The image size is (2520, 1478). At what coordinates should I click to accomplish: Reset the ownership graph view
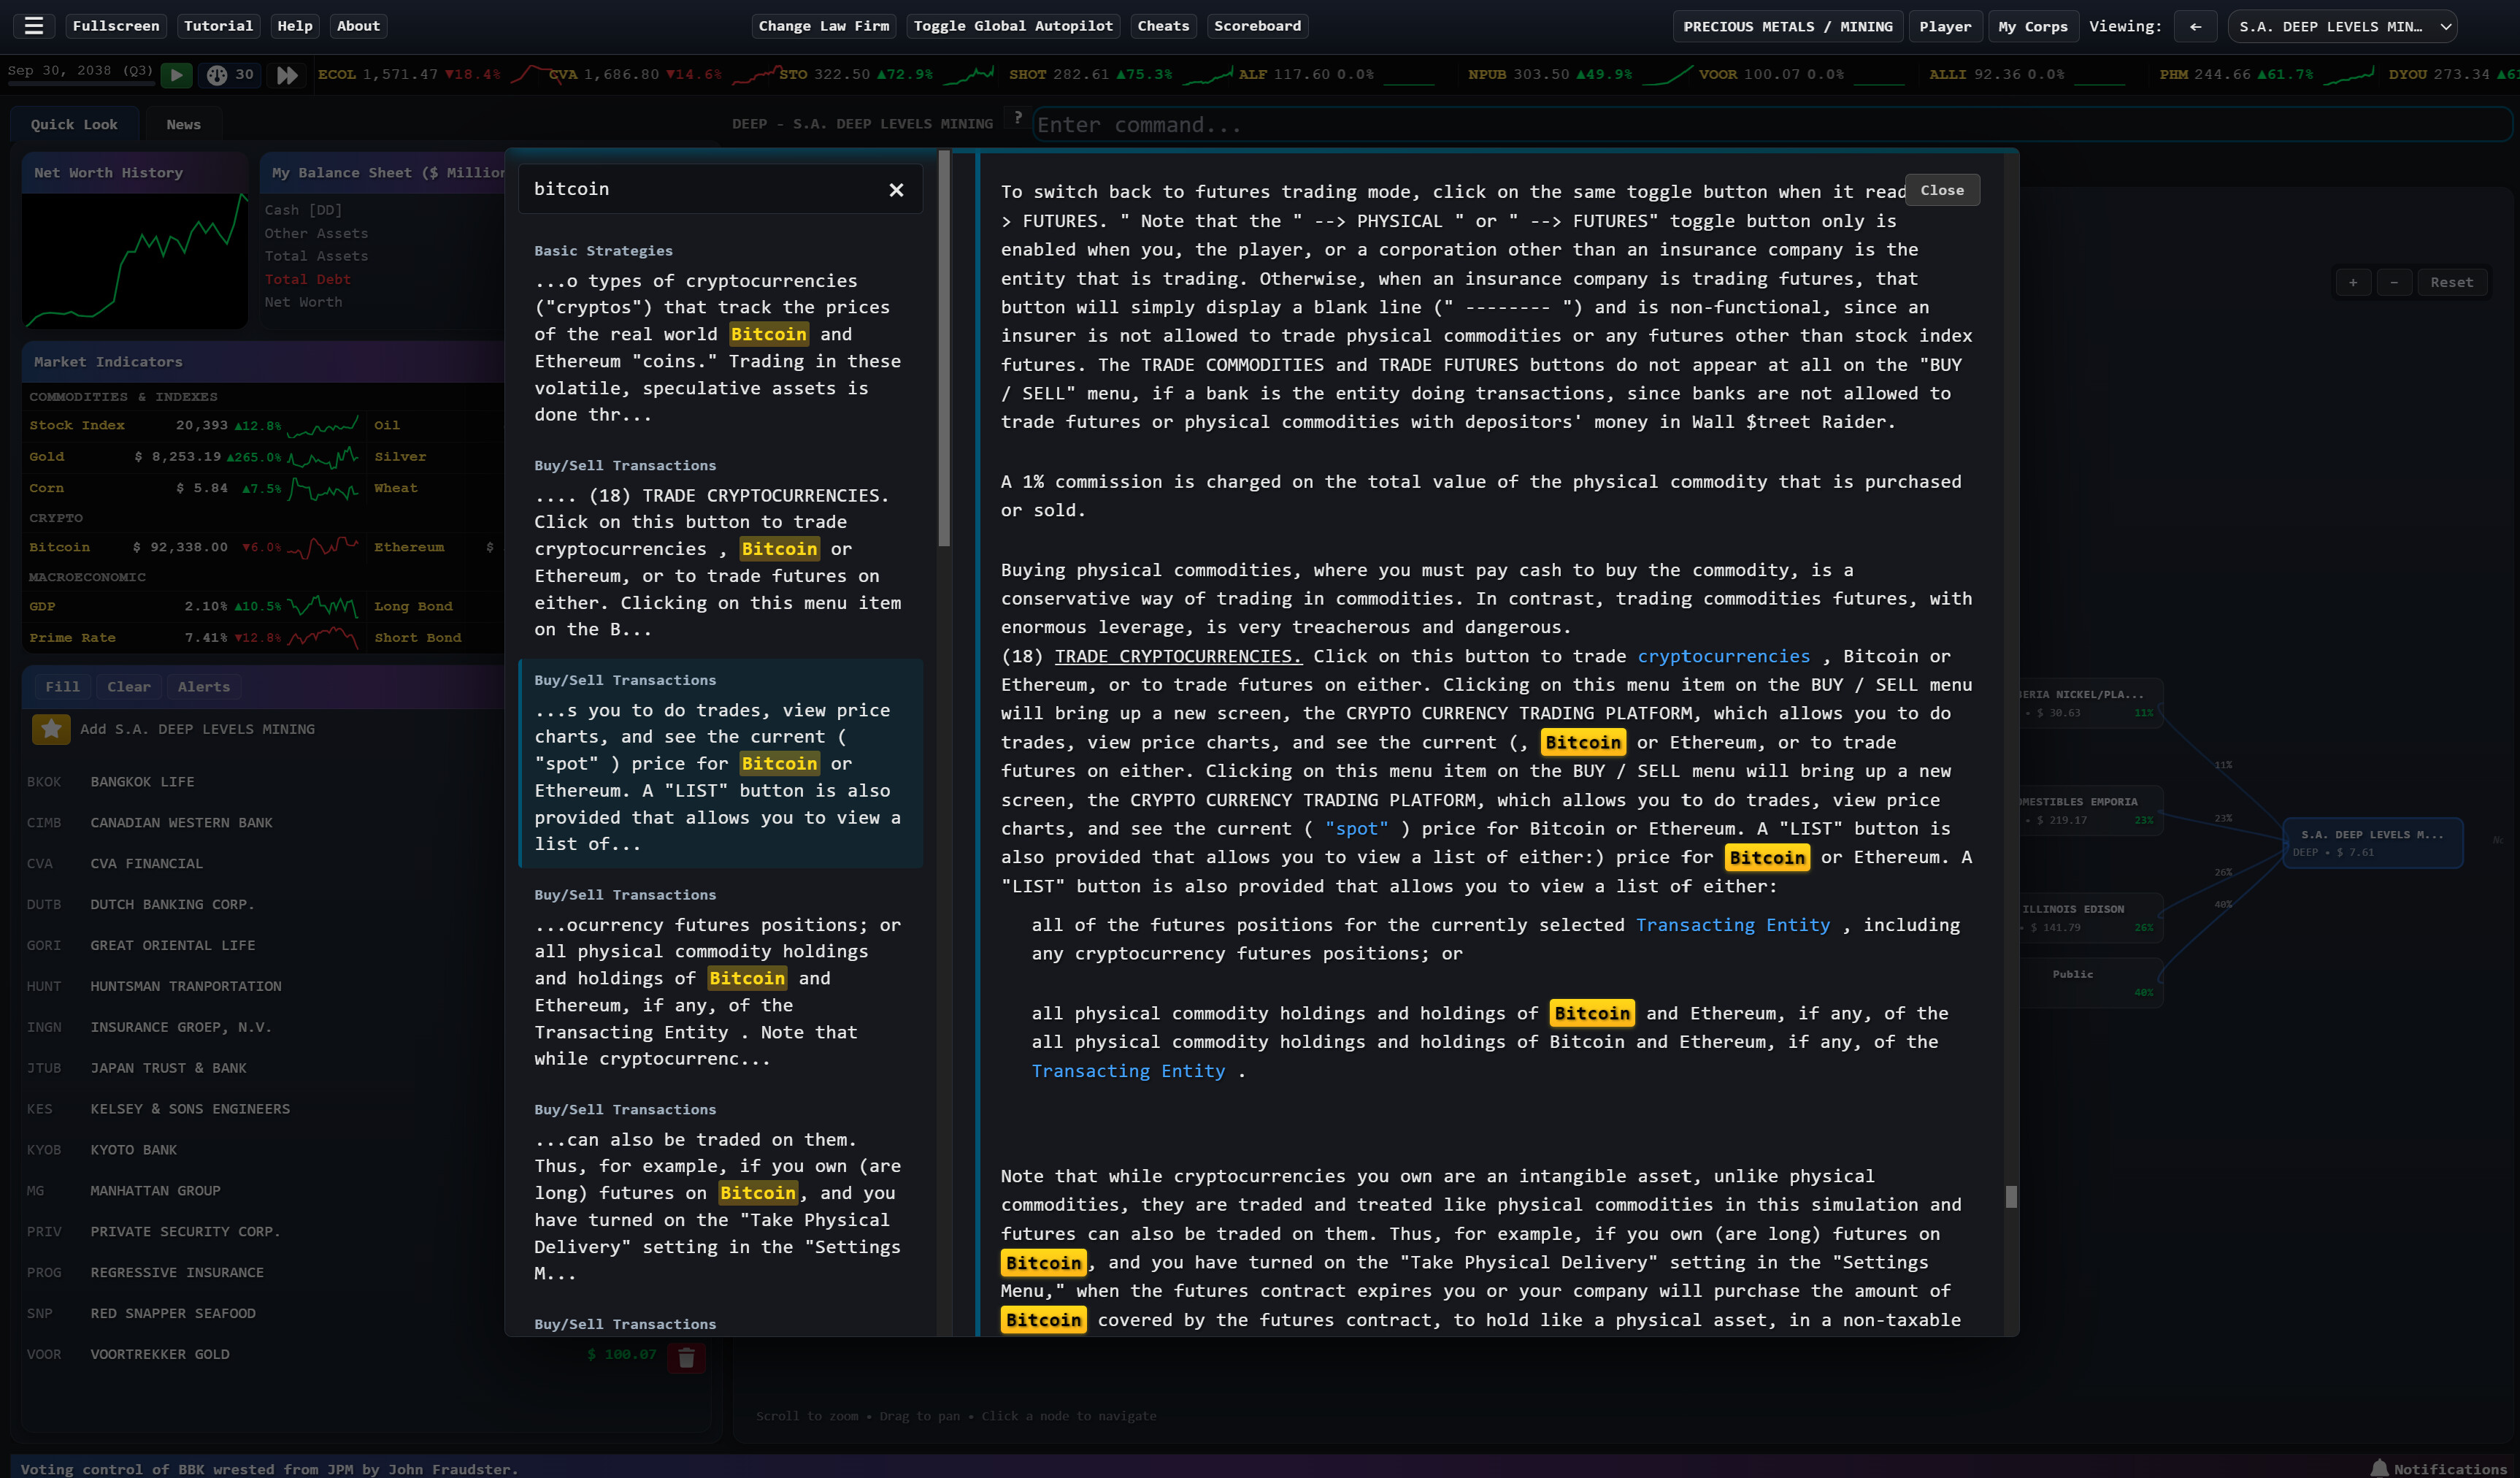[2451, 282]
